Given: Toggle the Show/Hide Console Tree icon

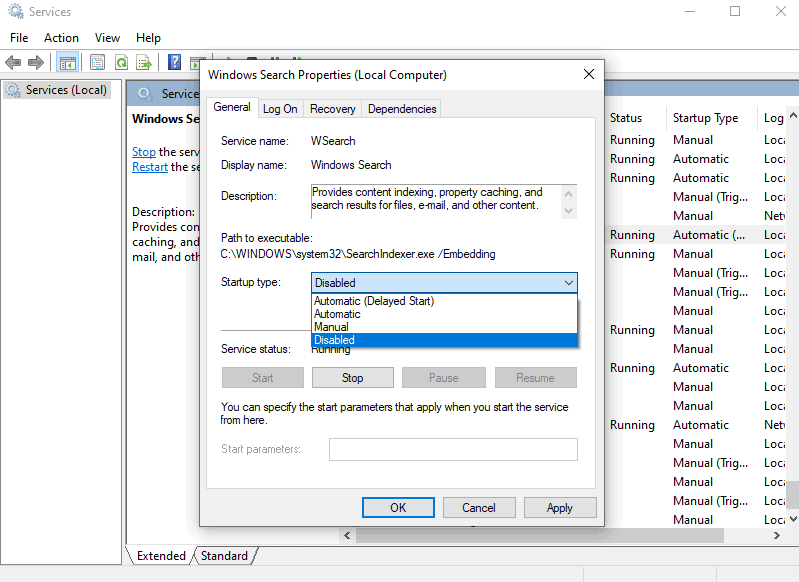Looking at the screenshot, I should tap(68, 63).
